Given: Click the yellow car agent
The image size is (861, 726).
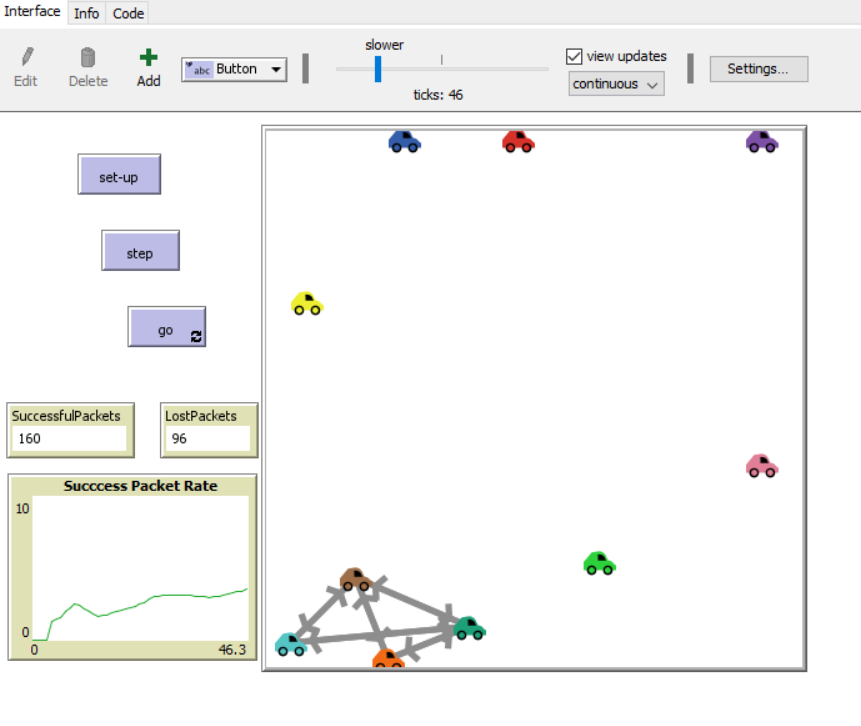Looking at the screenshot, I should tap(307, 304).
